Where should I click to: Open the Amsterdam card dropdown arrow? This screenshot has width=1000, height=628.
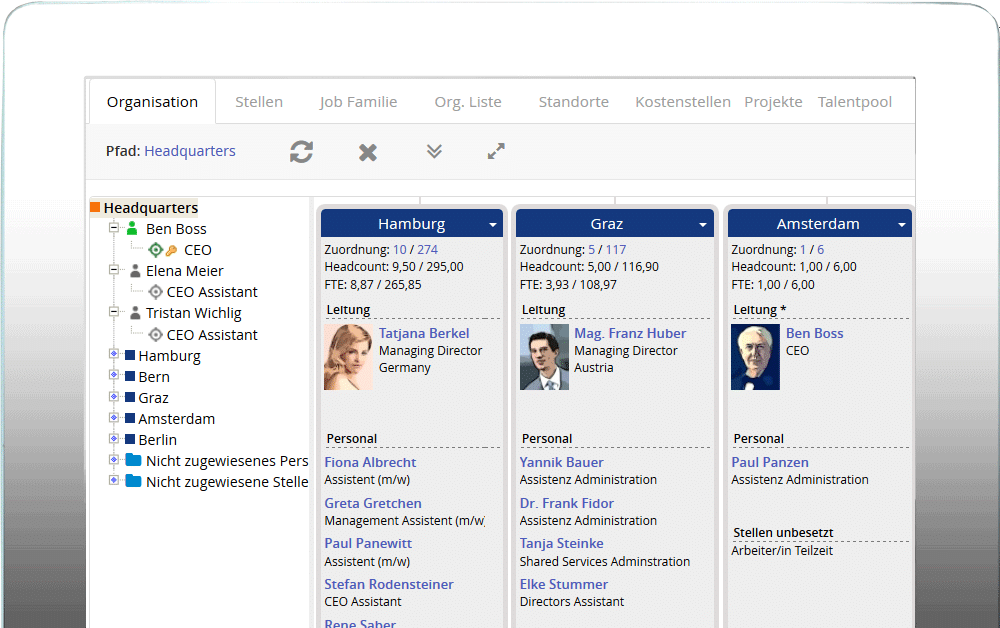coord(902,224)
